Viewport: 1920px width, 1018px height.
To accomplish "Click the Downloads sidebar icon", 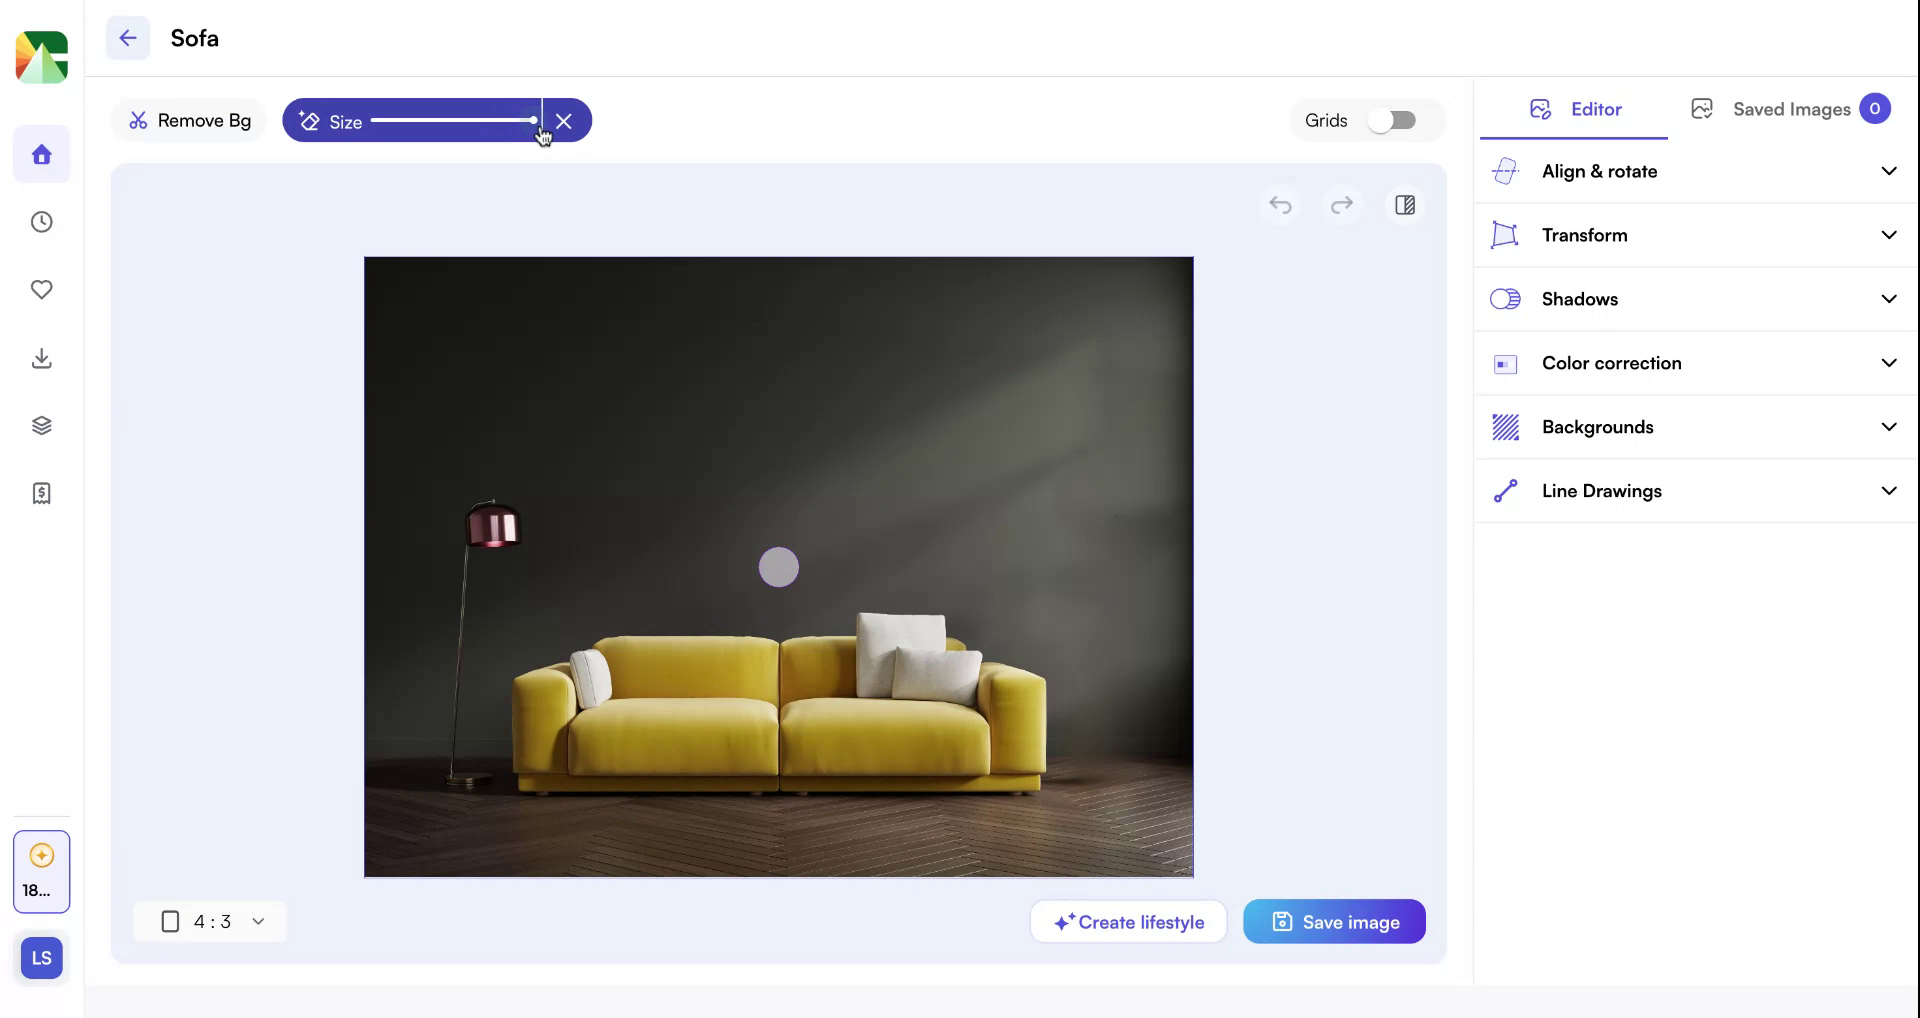I will click(41, 358).
